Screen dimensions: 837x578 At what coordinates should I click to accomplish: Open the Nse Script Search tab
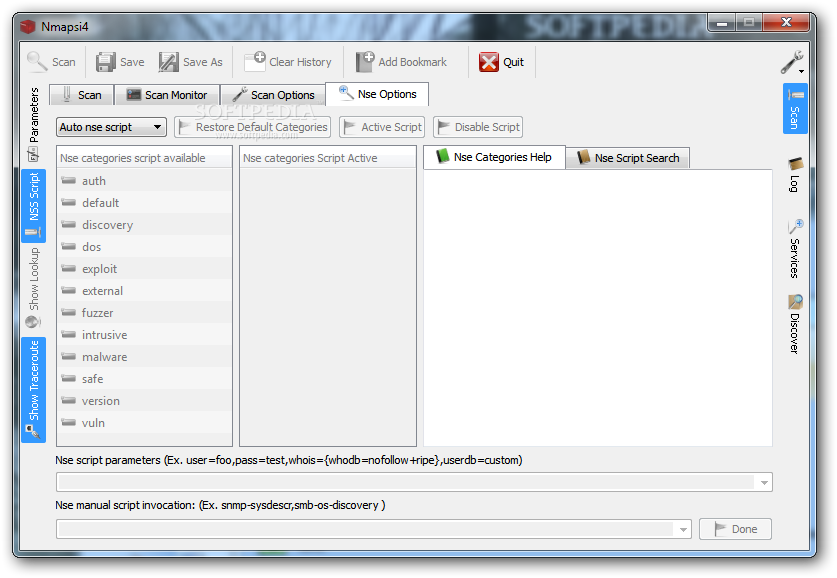628,158
